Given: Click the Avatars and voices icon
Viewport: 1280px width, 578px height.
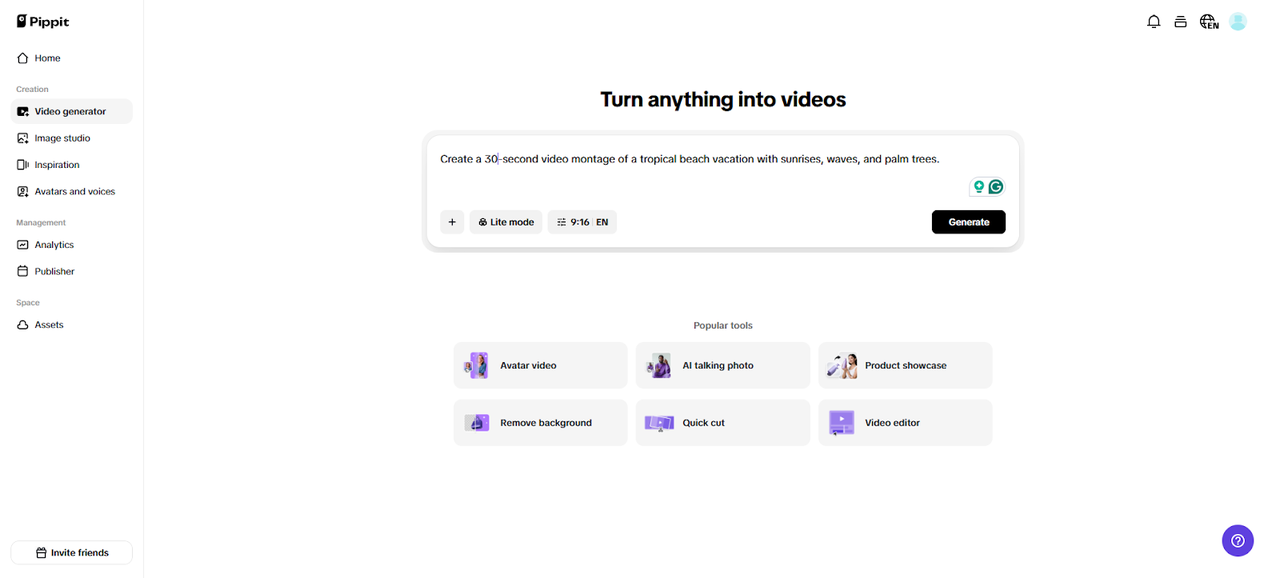Looking at the screenshot, I should [x=22, y=191].
